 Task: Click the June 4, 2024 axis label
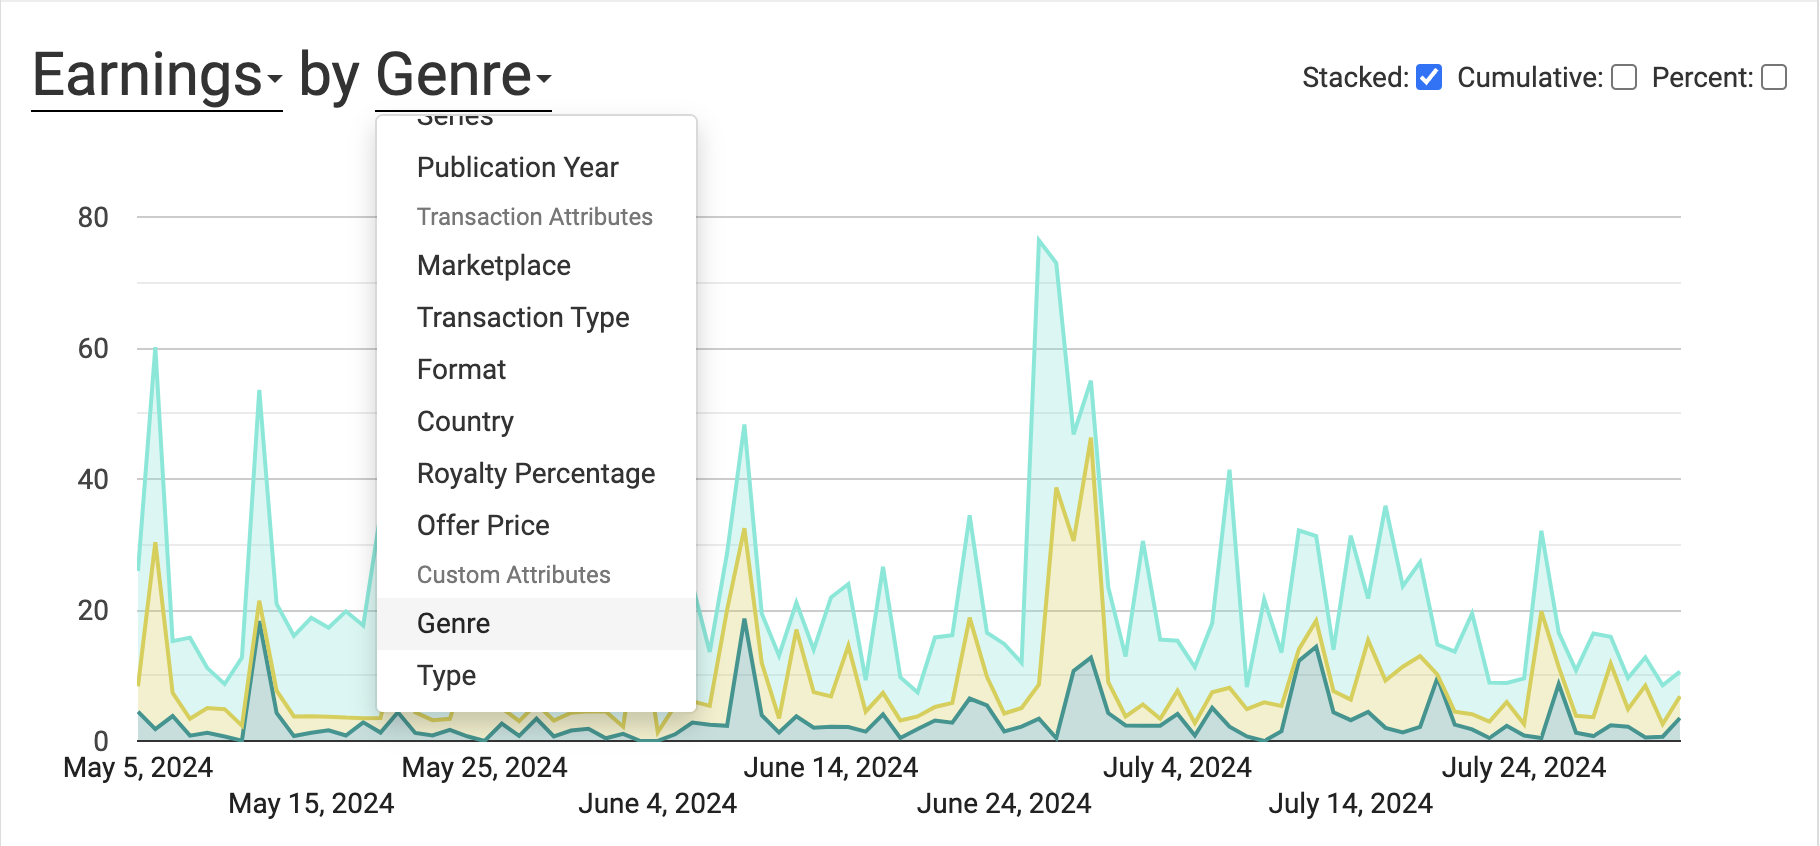tap(657, 804)
